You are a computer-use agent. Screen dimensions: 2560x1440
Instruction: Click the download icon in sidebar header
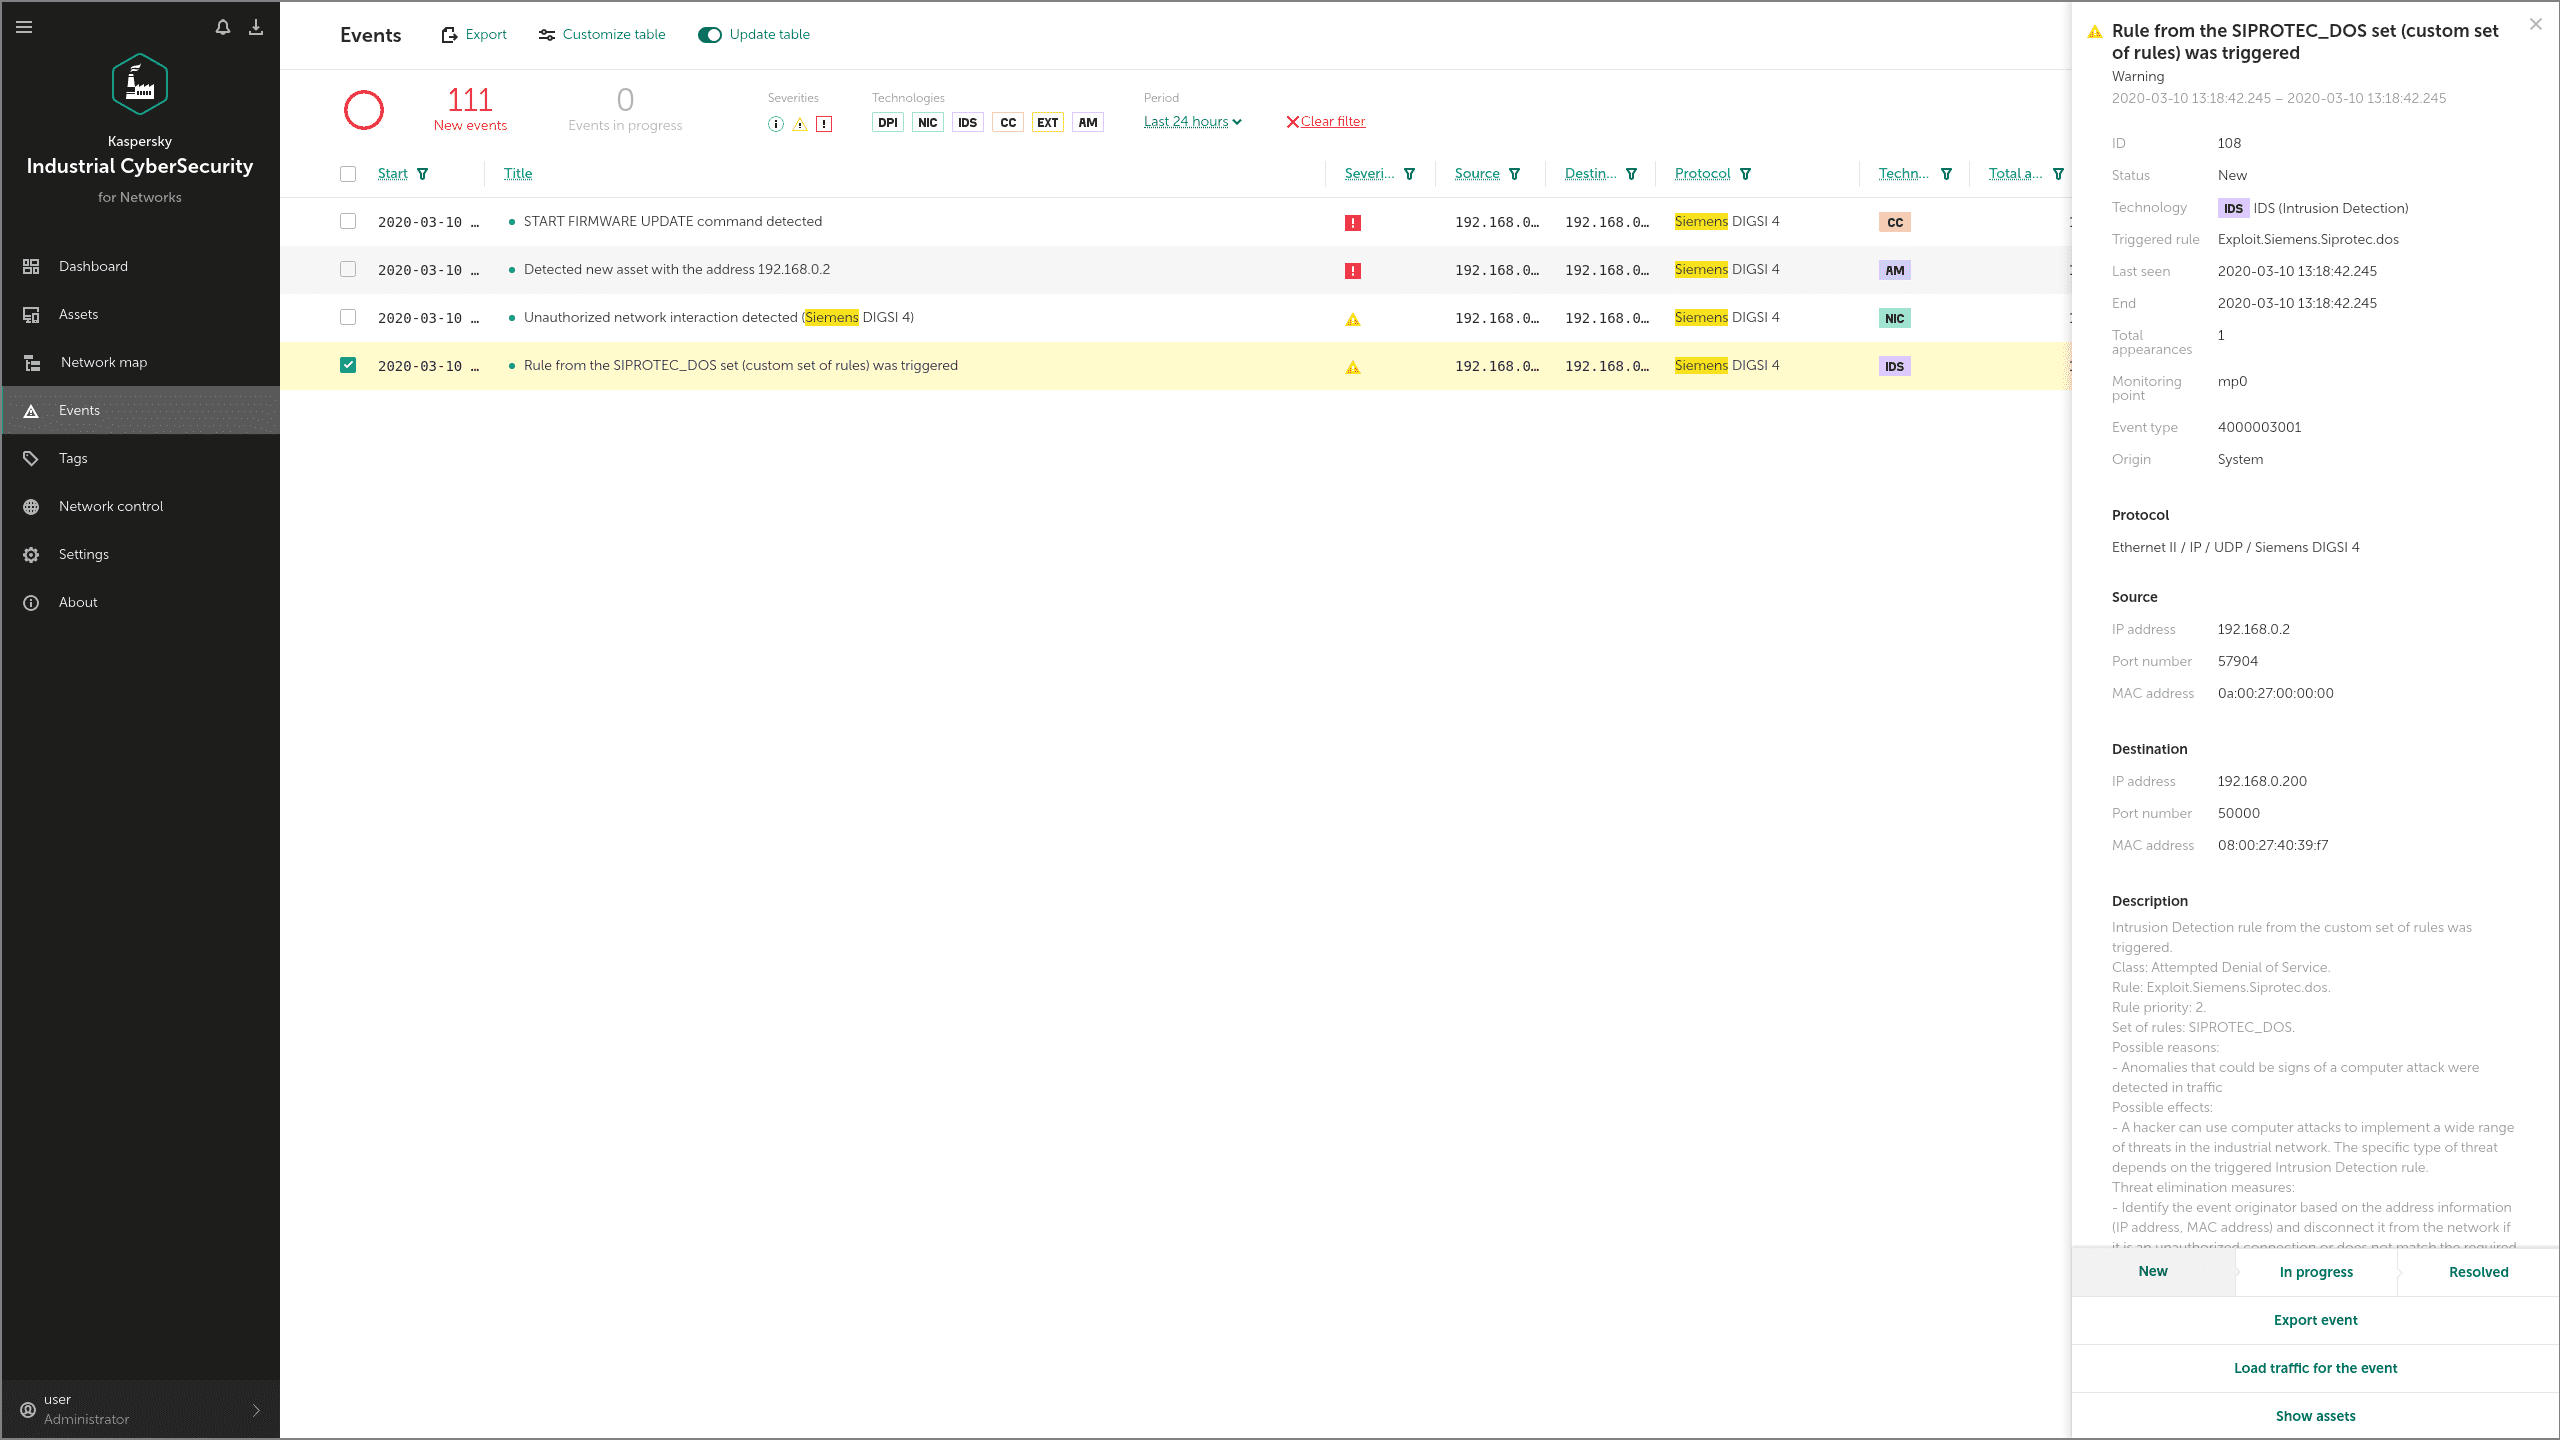256,27
